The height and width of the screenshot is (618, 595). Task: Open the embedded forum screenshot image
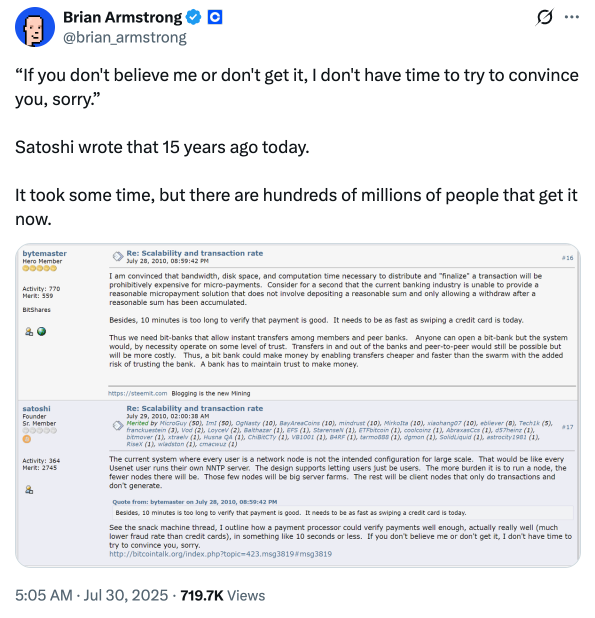pyautogui.click(x=298, y=405)
